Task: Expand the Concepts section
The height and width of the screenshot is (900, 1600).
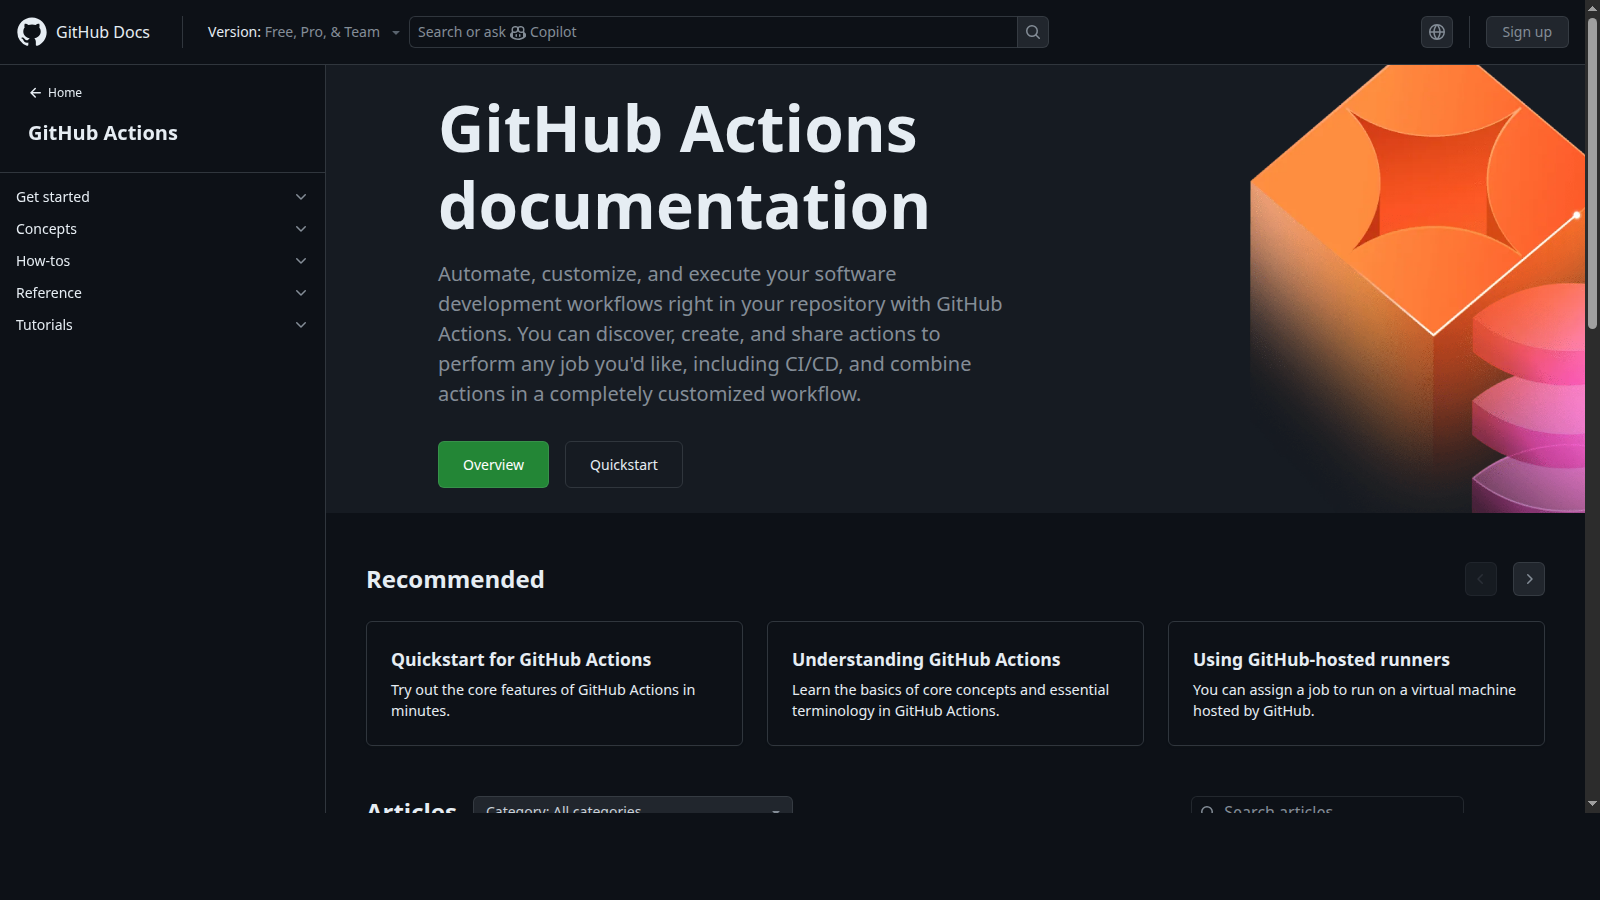Action: coord(162,229)
